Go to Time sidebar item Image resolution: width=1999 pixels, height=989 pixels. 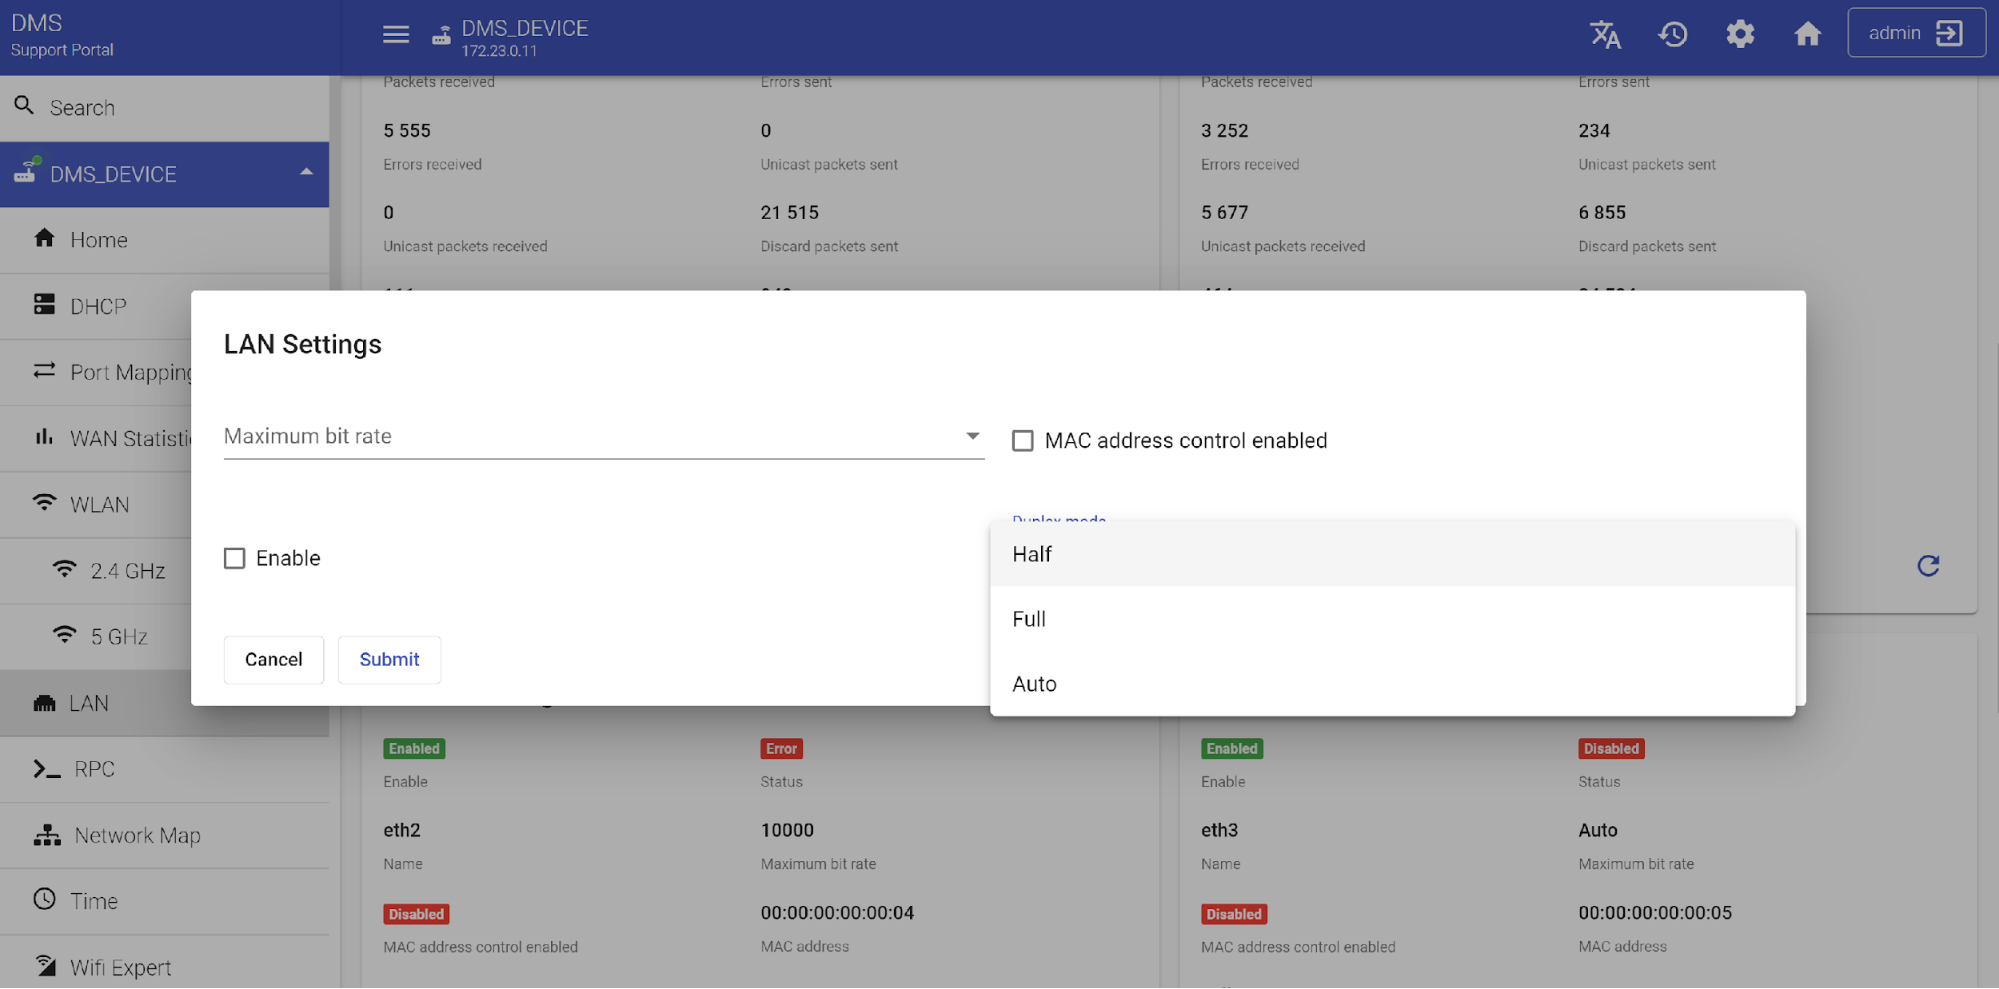(94, 901)
